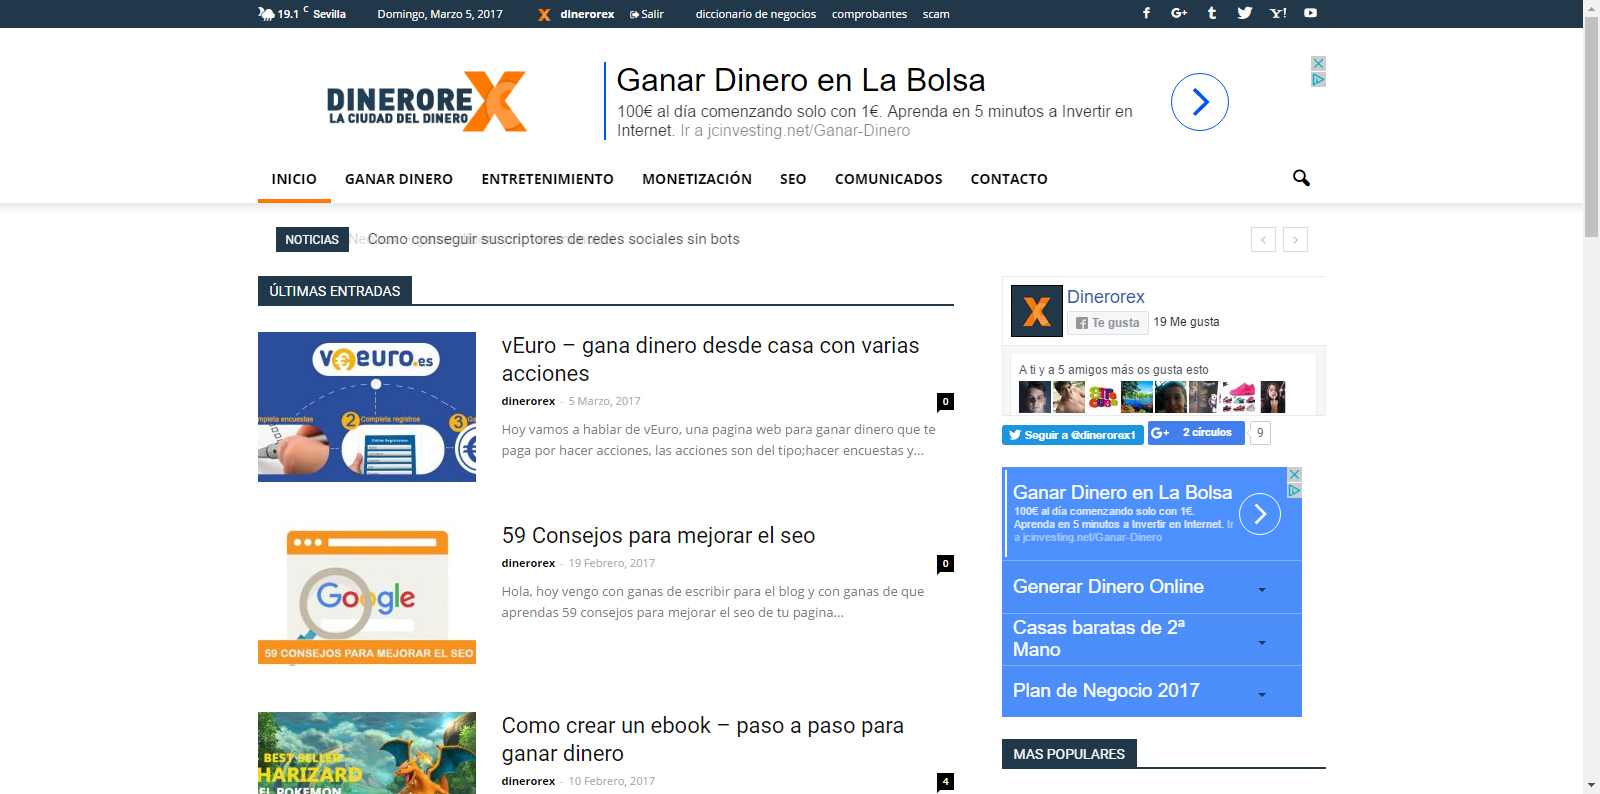
Task: Close the header banner ad
Action: click(x=1318, y=63)
